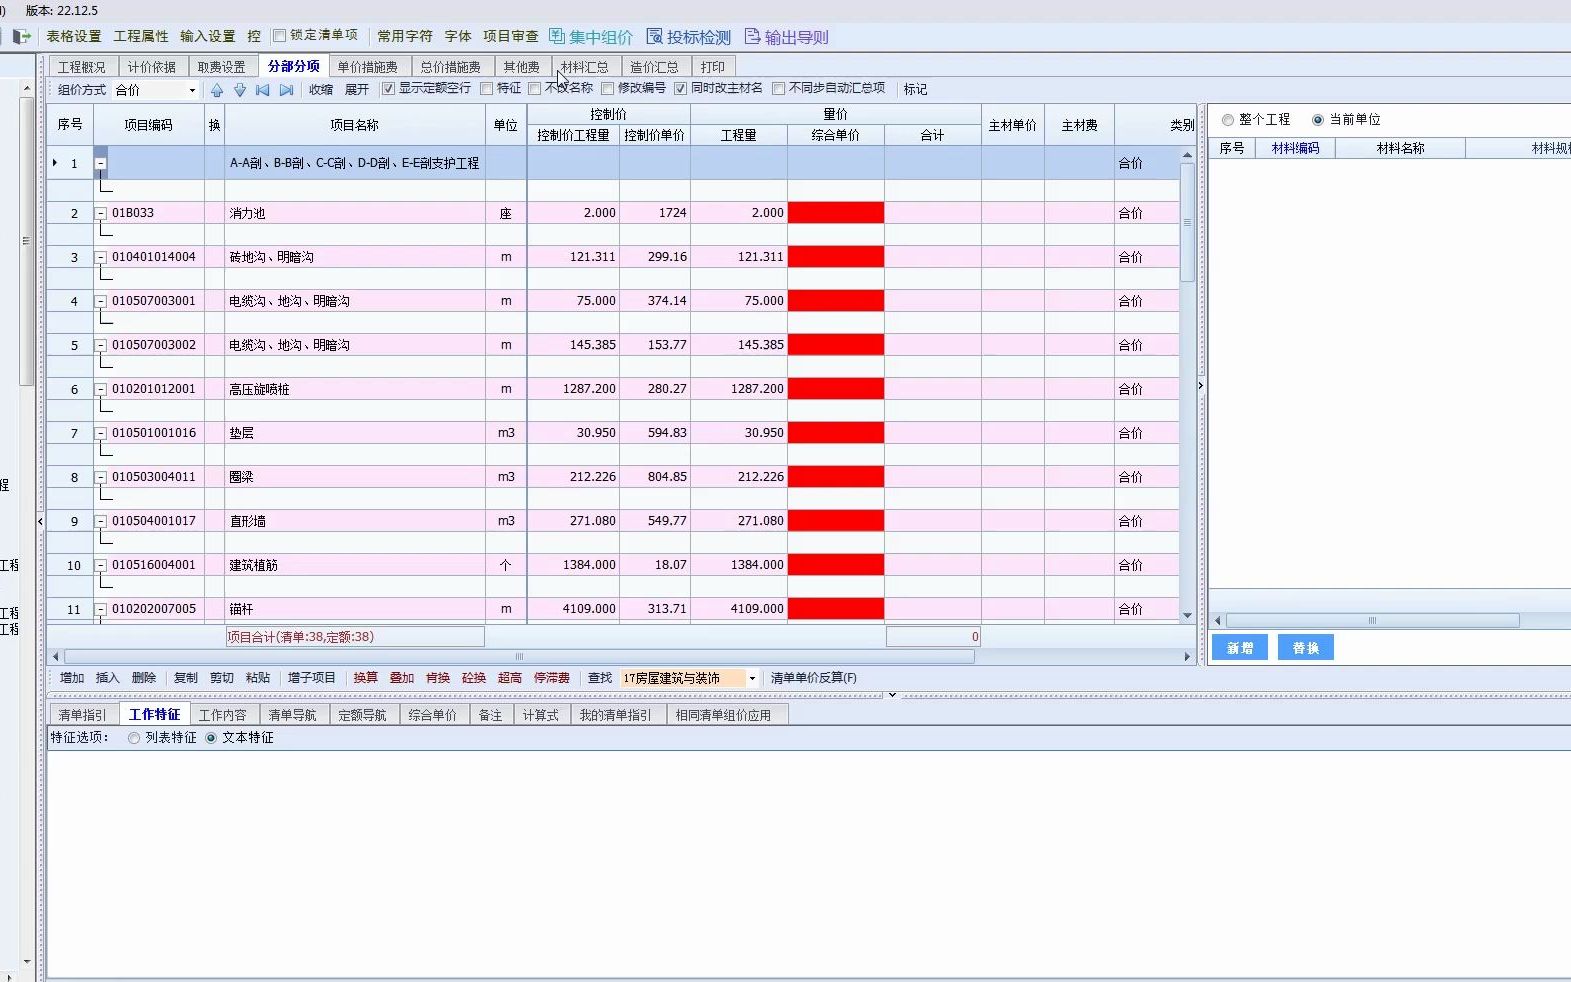The height and width of the screenshot is (982, 1571).
Task: Click 清单单价反算(F) button
Action: [814, 678]
